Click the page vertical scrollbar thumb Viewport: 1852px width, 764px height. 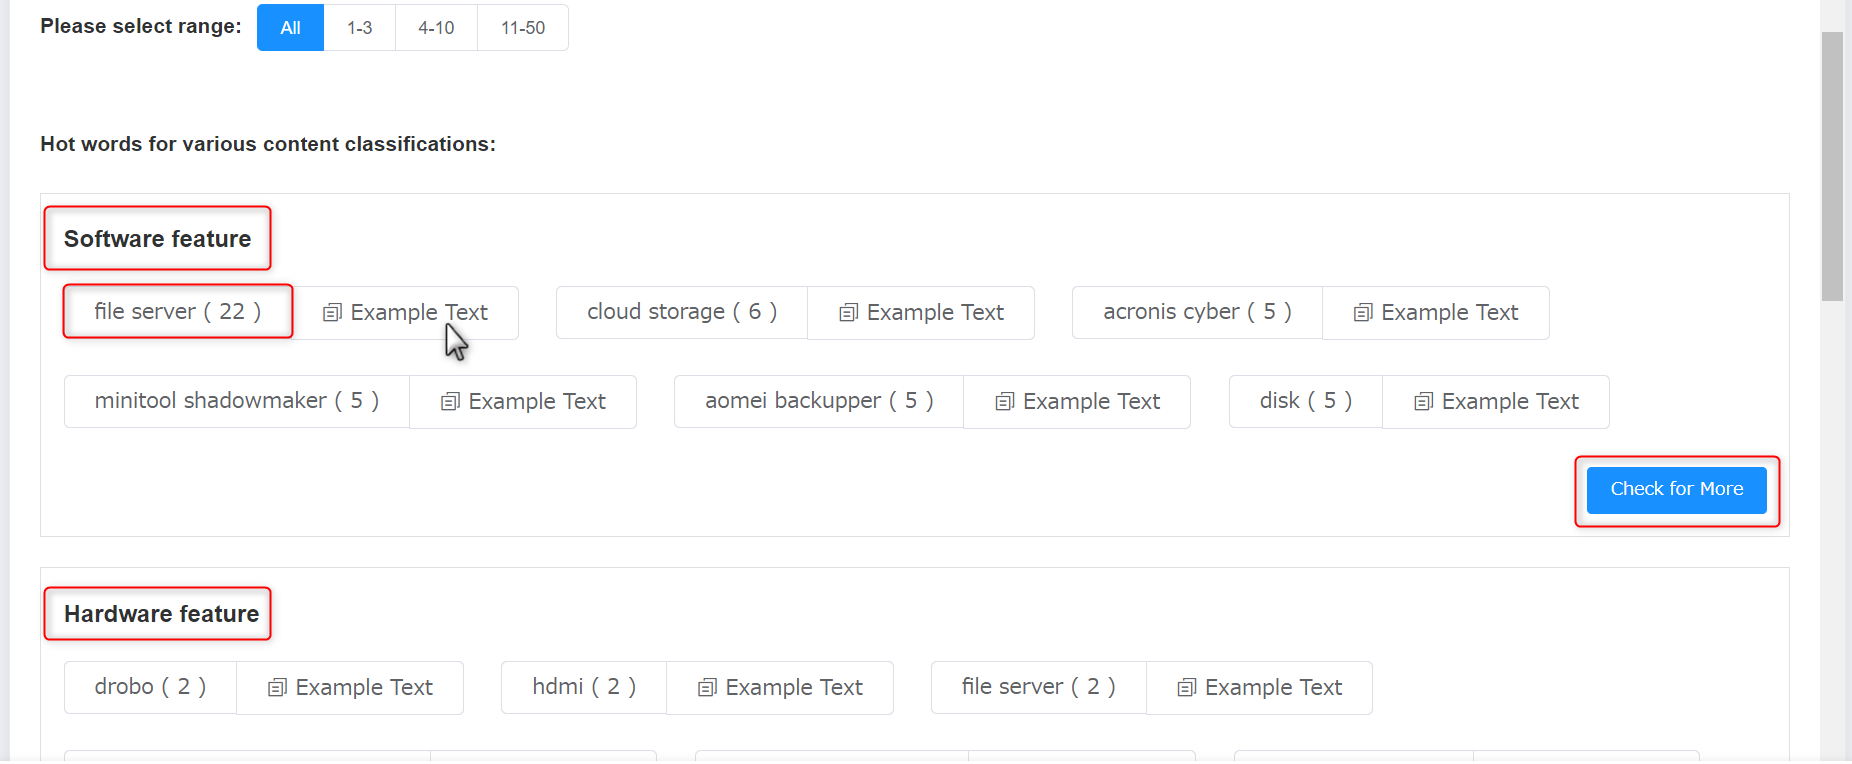1832,166
